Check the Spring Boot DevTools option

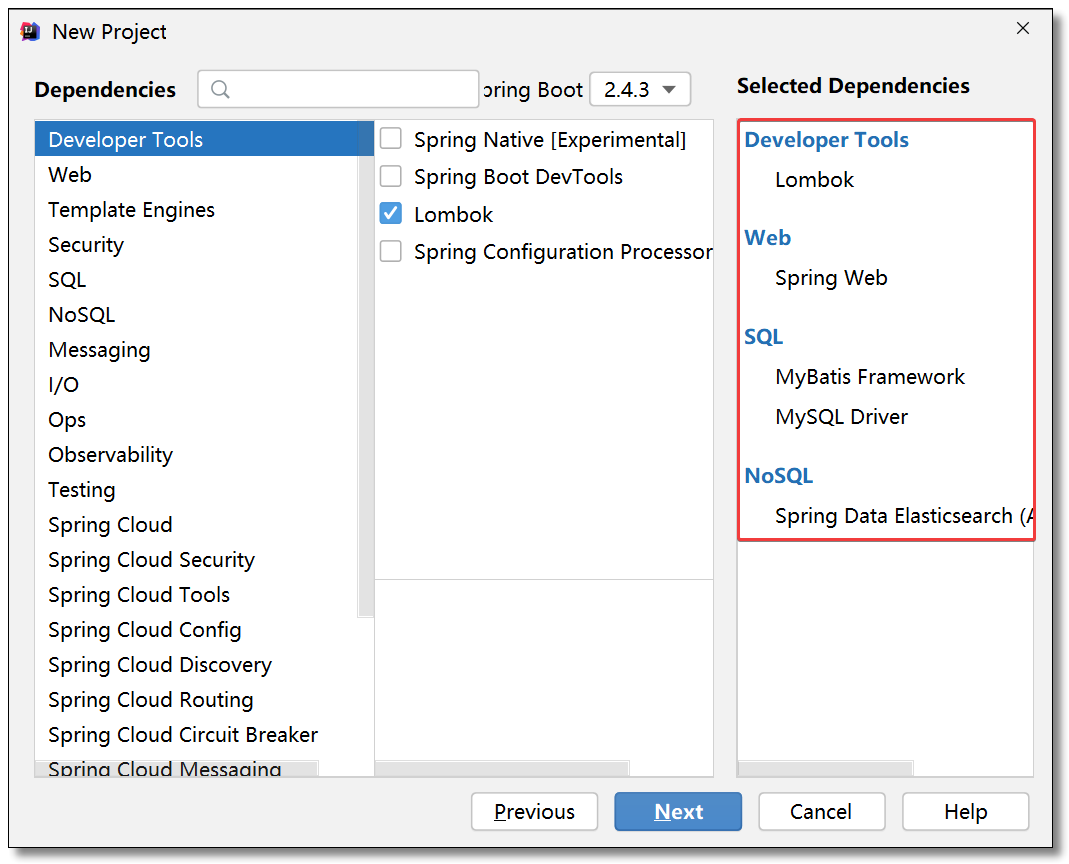[391, 176]
